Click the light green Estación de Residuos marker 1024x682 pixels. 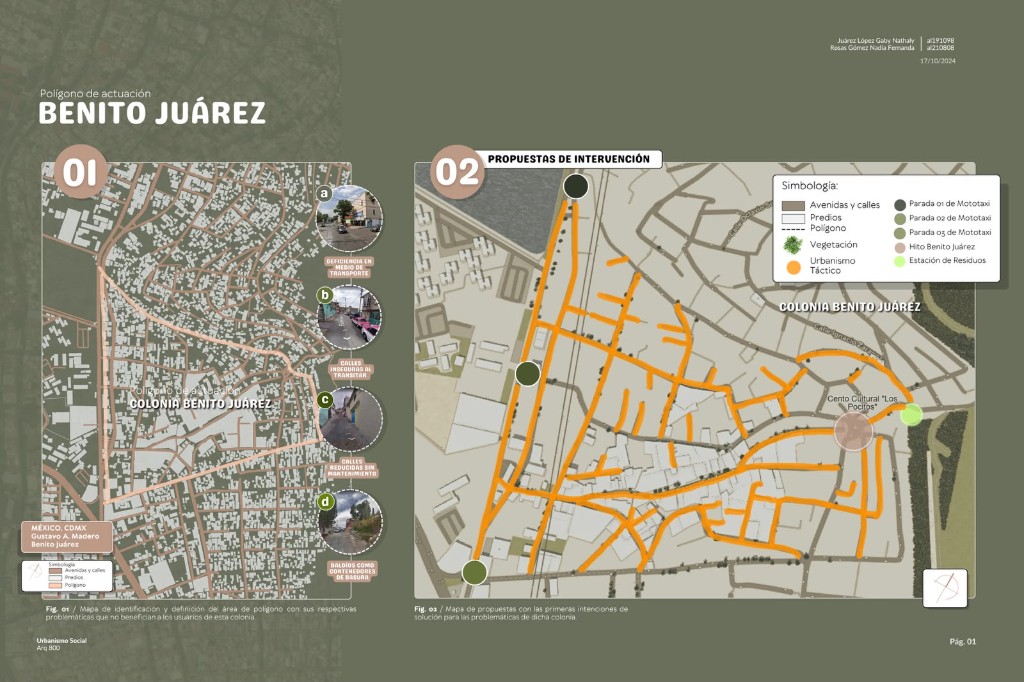coord(911,414)
